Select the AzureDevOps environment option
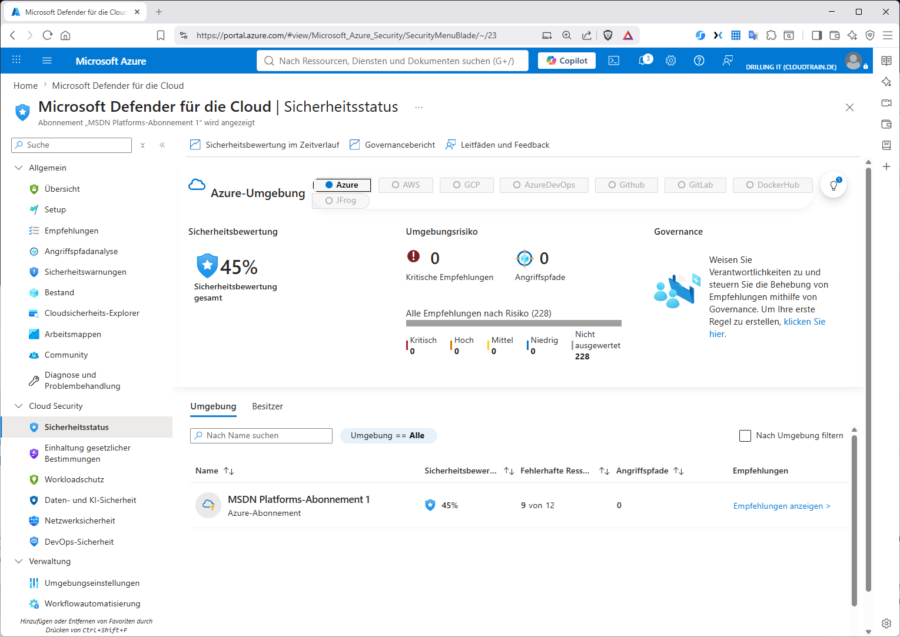The image size is (900, 637). [544, 185]
